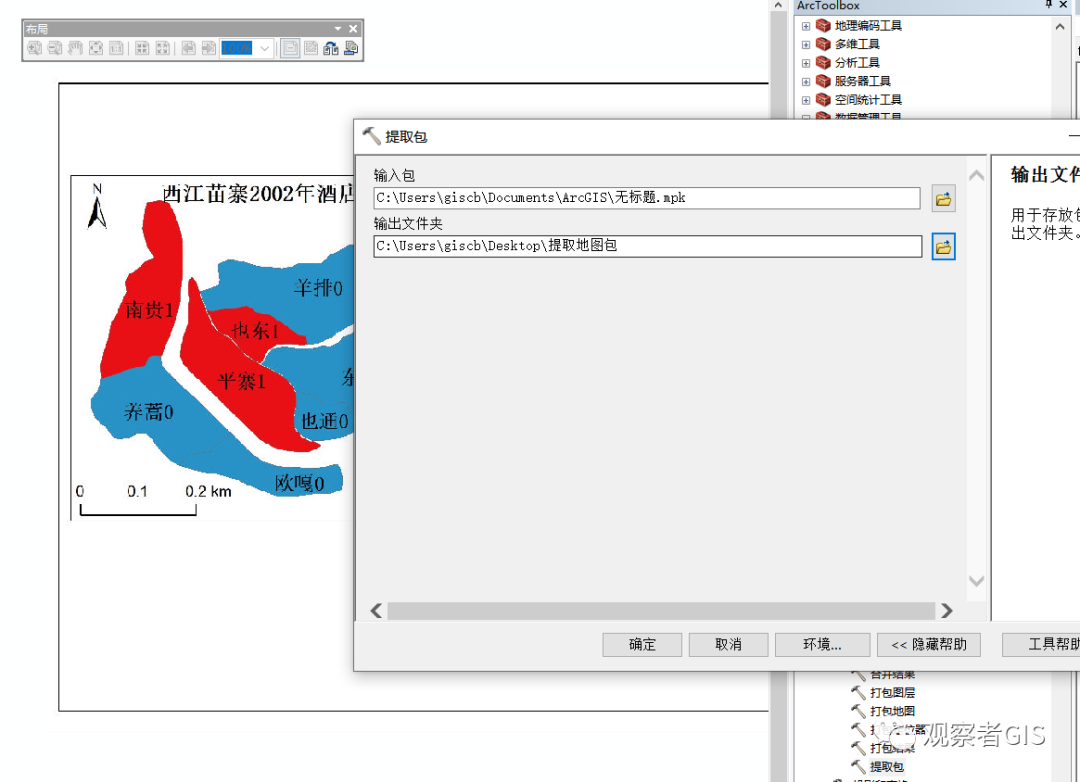1080x782 pixels.
Task: Click the Zoom to 100% (1:1) icon
Action: [116, 48]
